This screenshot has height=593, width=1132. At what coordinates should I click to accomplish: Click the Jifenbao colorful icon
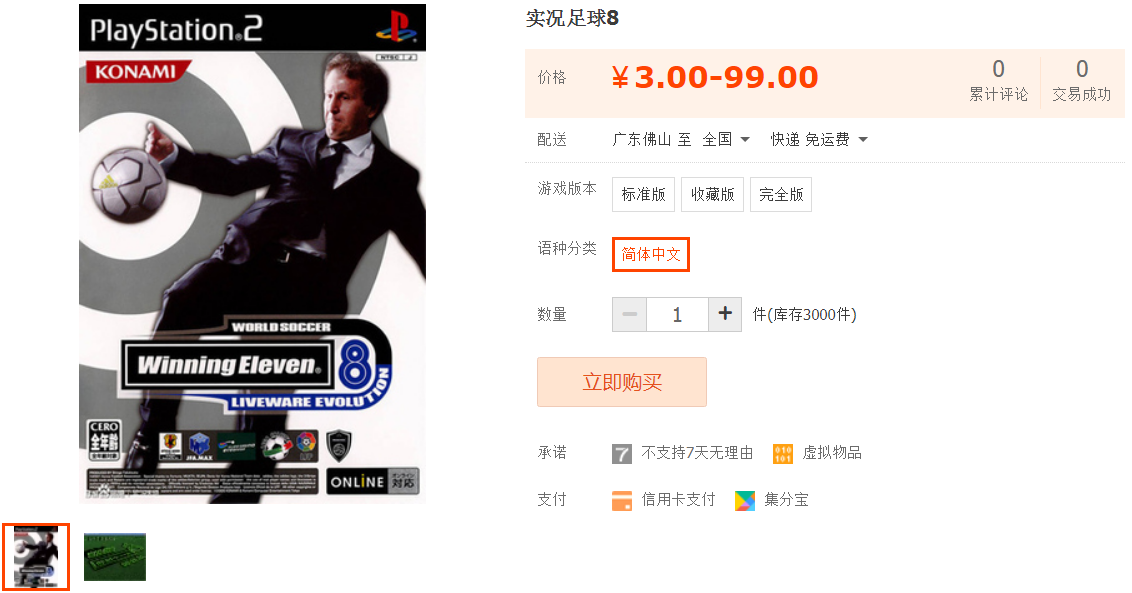[x=744, y=501]
